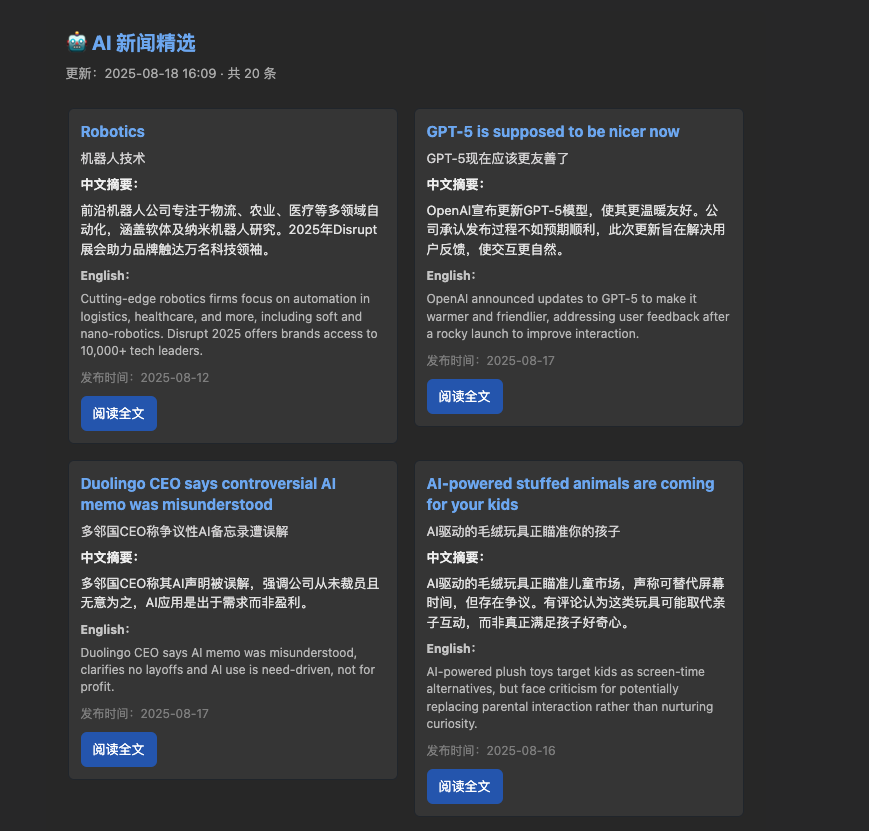Click 阅读全文 button in the Duolingo card

119,750
